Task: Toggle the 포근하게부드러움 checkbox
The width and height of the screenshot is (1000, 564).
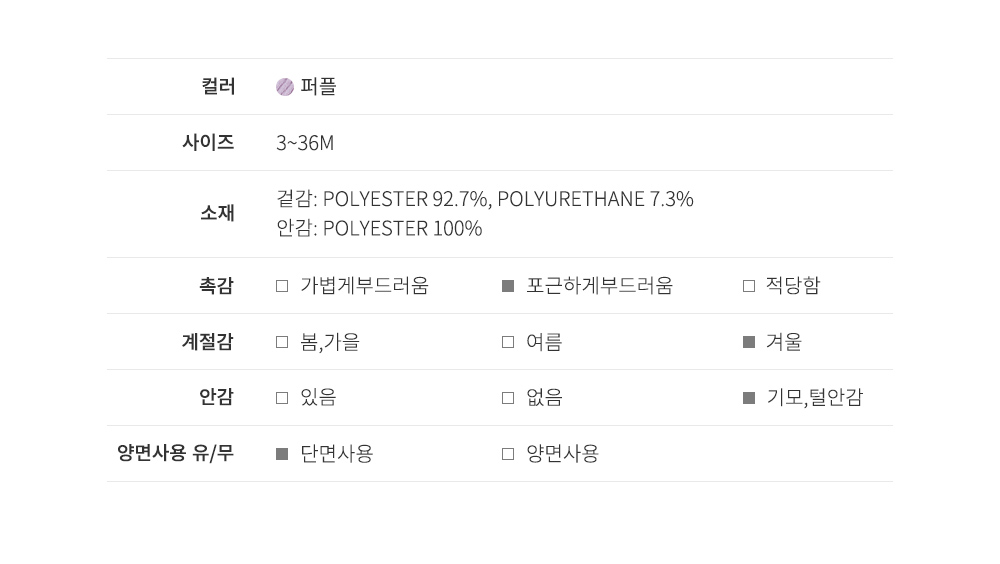Action: (x=508, y=286)
